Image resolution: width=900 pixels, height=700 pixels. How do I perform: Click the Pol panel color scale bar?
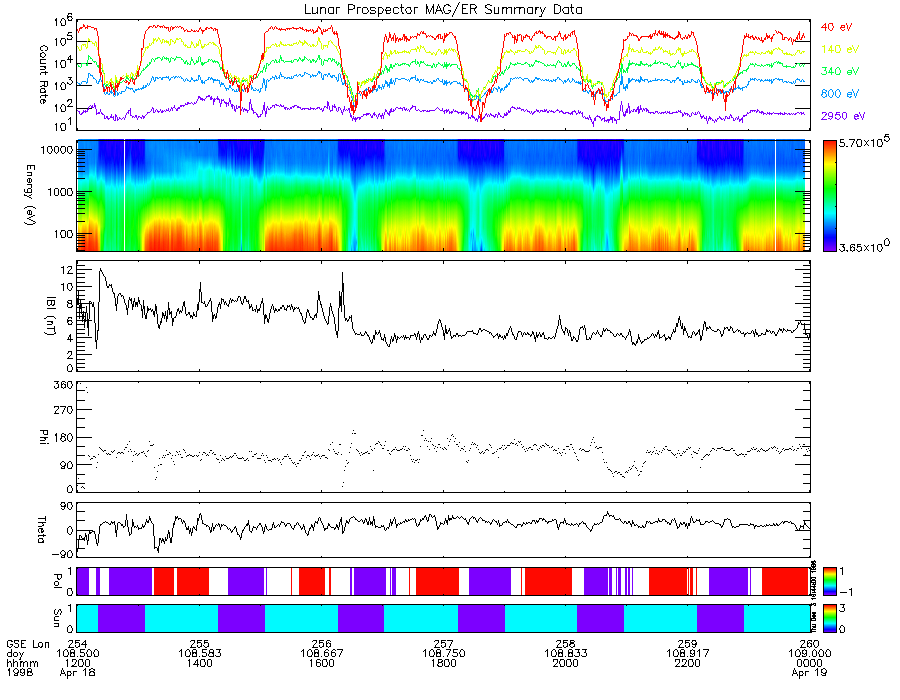[x=829, y=581]
